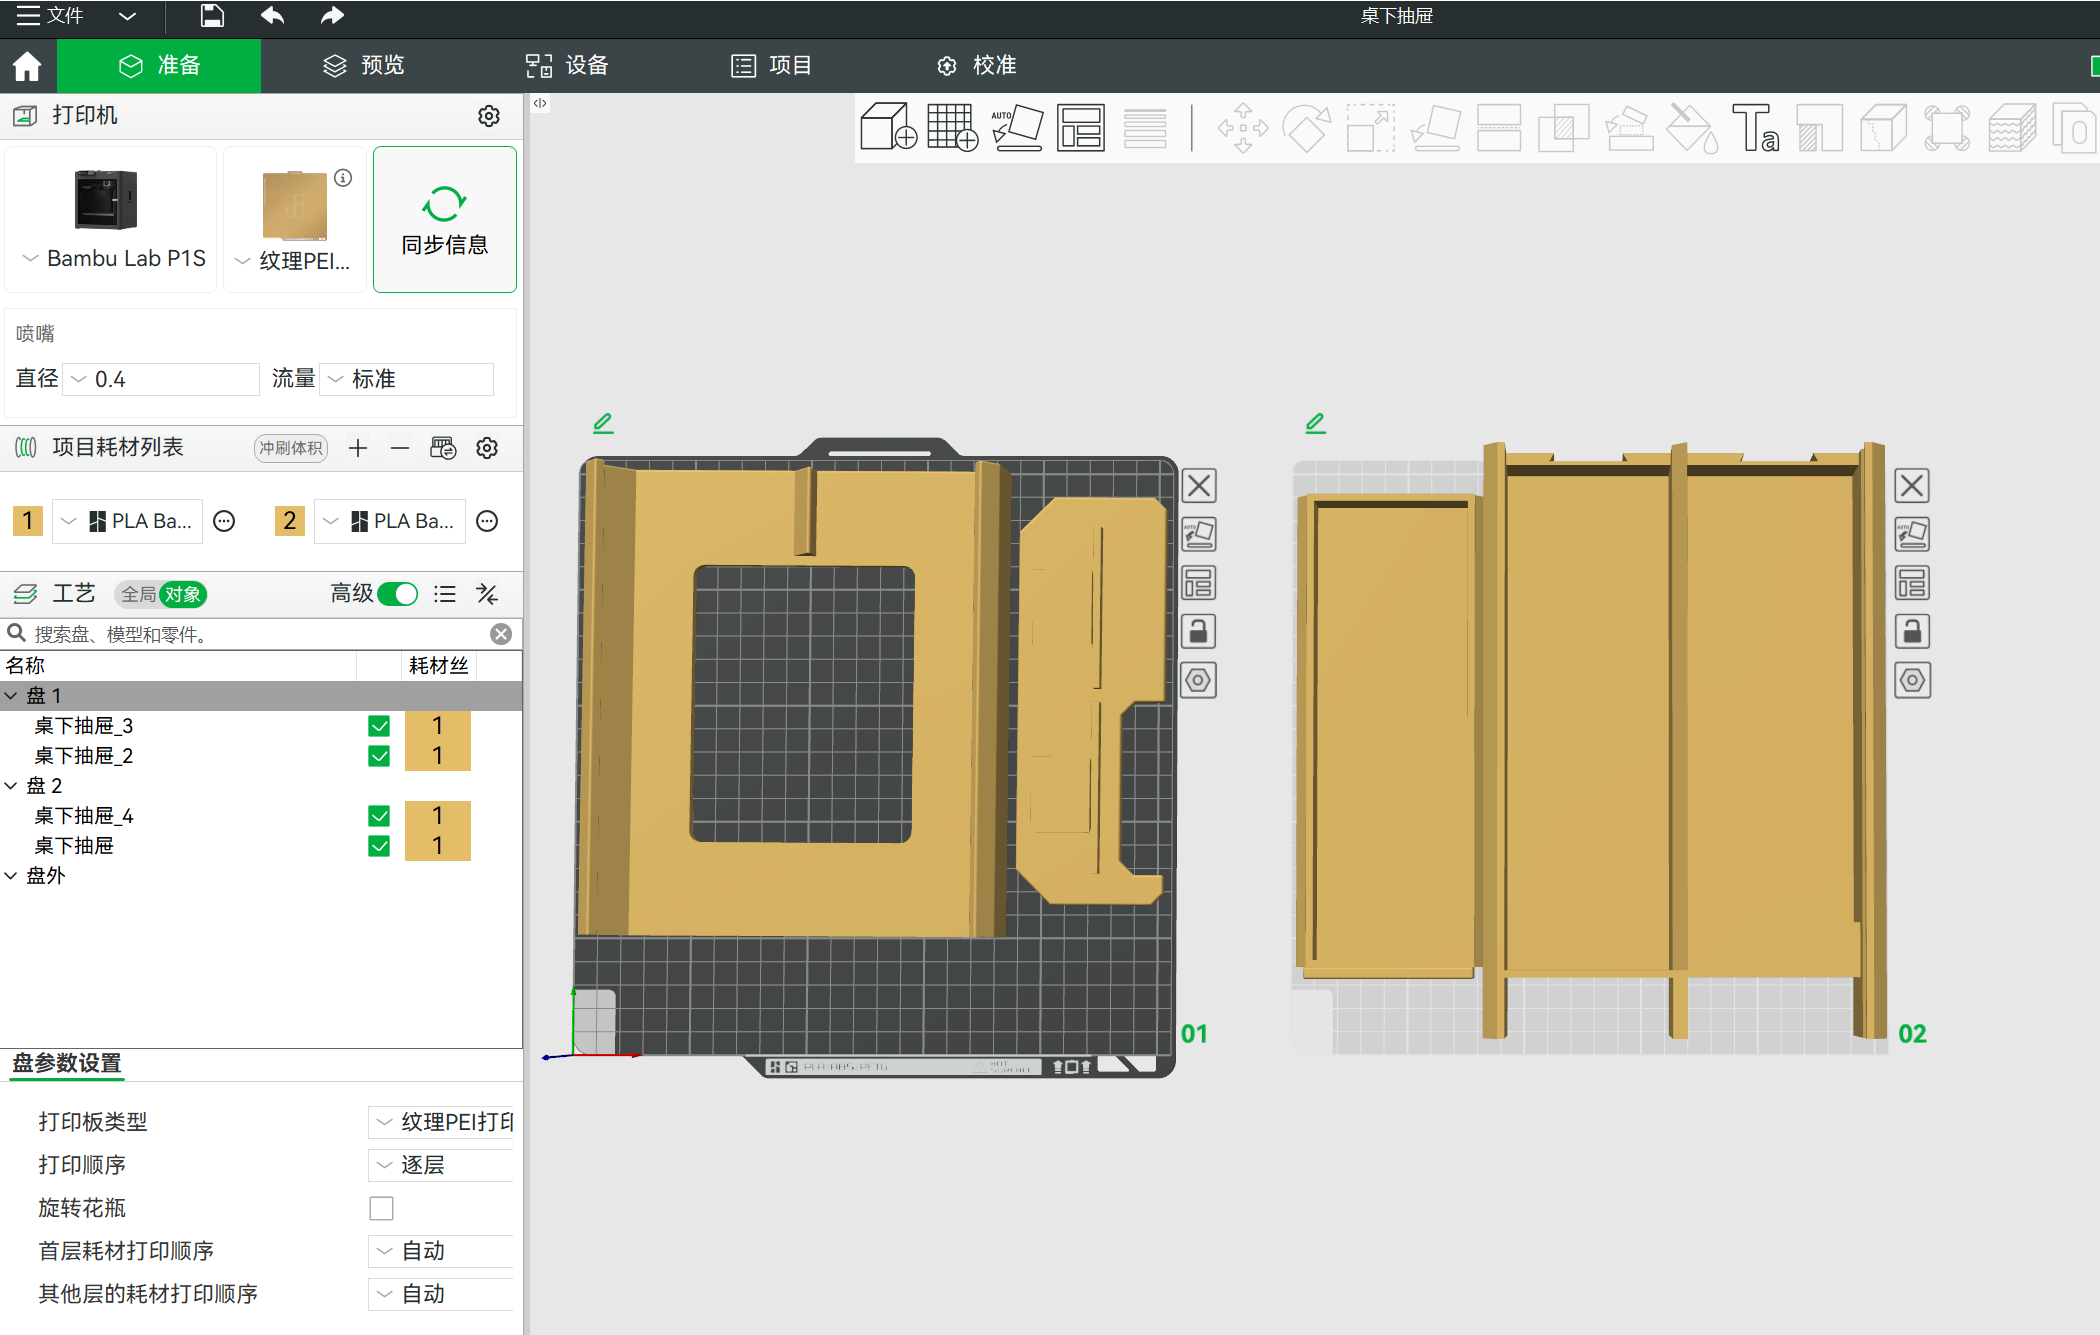Click the 同步信息 button
Screen dimensions: 2100x1335
click(x=444, y=220)
